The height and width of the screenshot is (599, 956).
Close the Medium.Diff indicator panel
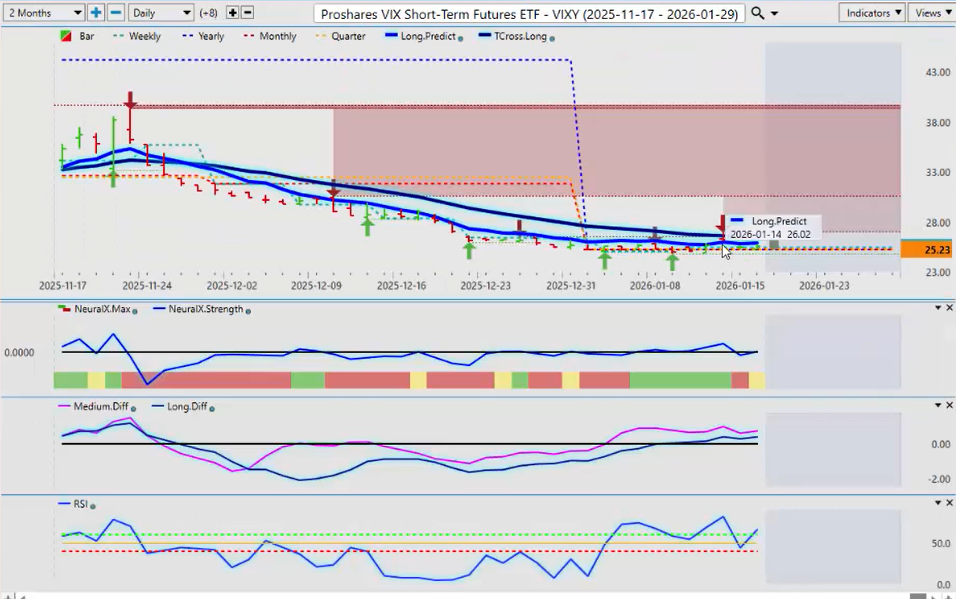point(949,405)
